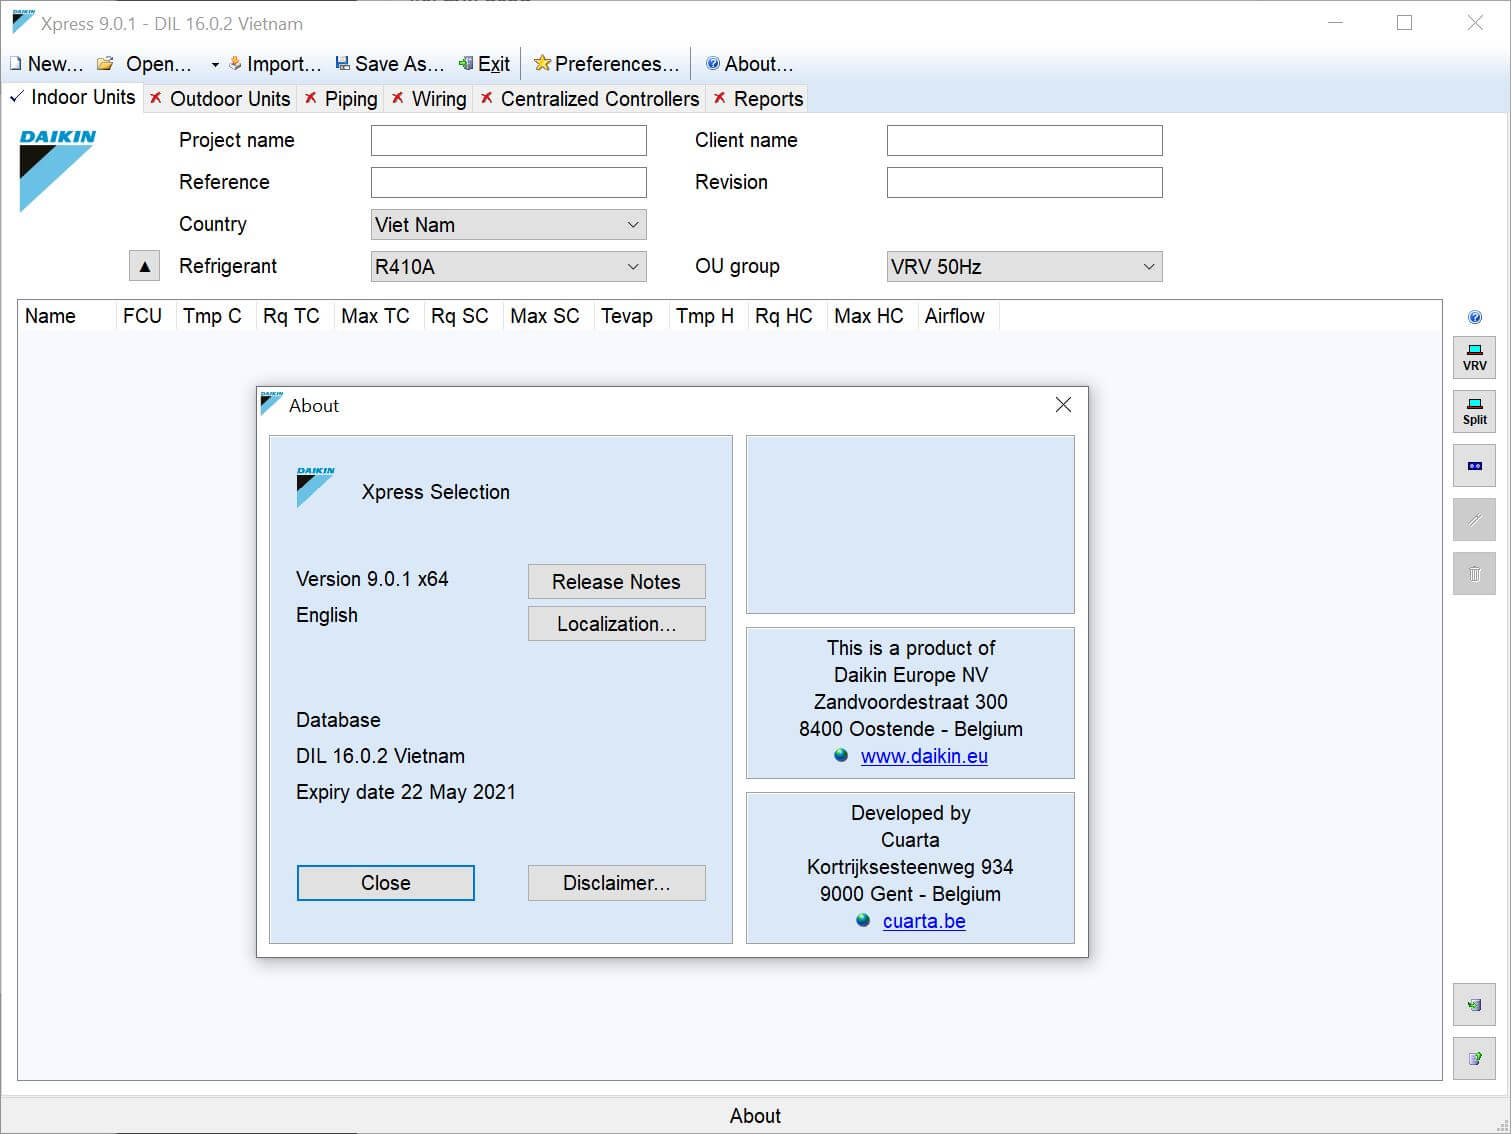This screenshot has height=1134, width=1511.
Task: Go to the Piping tab
Action: click(341, 99)
